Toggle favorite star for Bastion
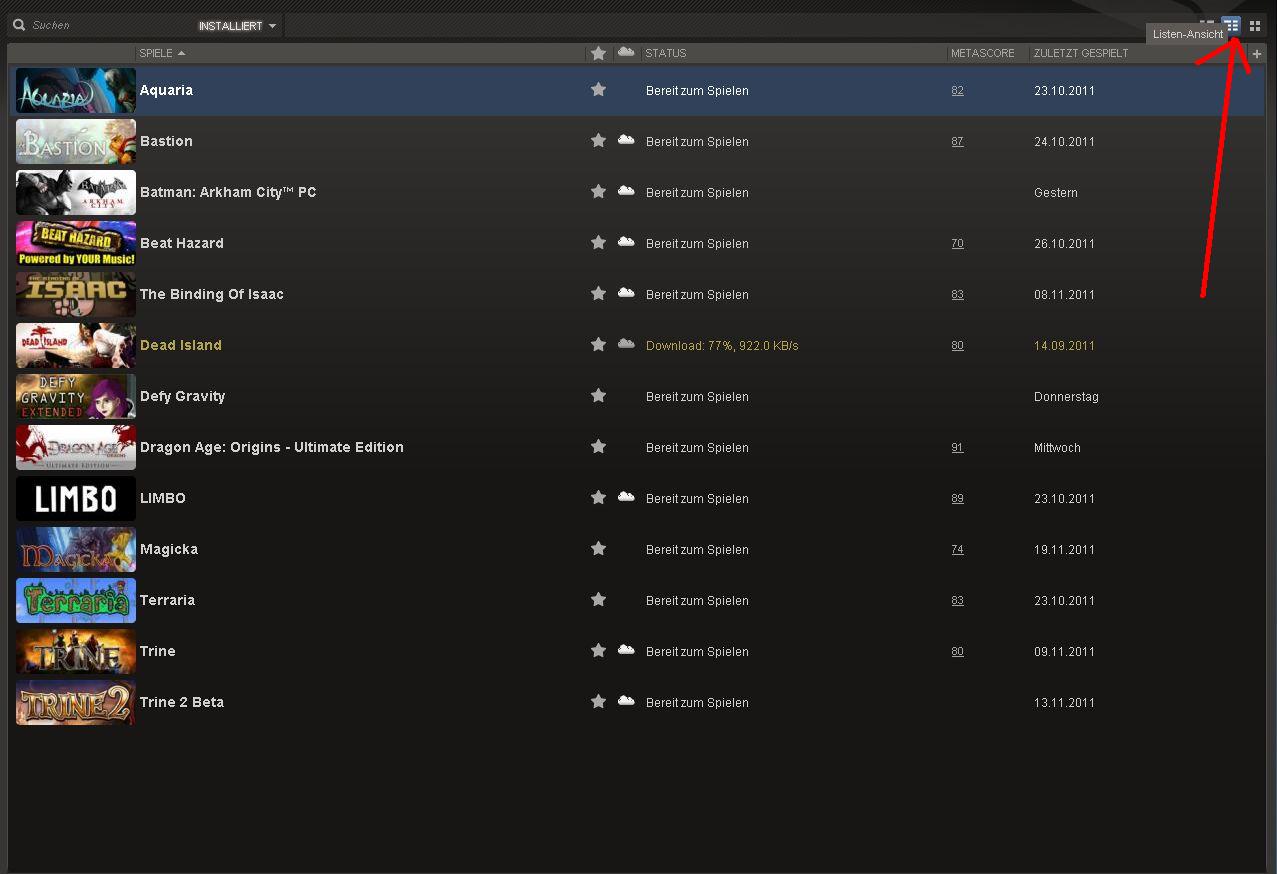Image resolution: width=1277 pixels, height=874 pixels. click(x=598, y=141)
